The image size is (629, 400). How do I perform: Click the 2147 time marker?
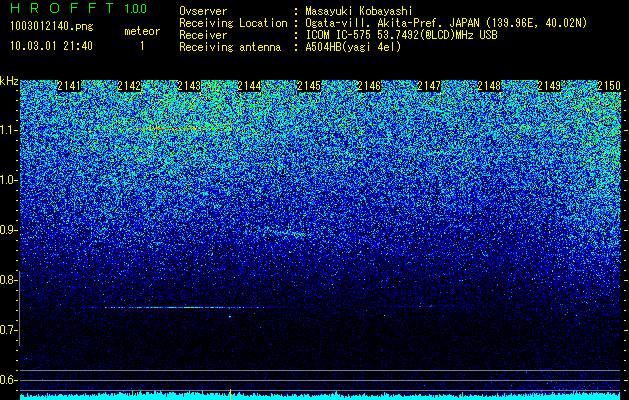(x=429, y=86)
